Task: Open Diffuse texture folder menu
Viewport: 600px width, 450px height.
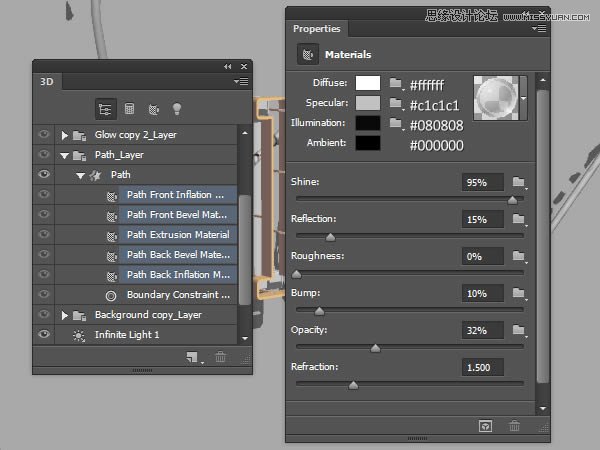Action: pyautogui.click(x=396, y=83)
